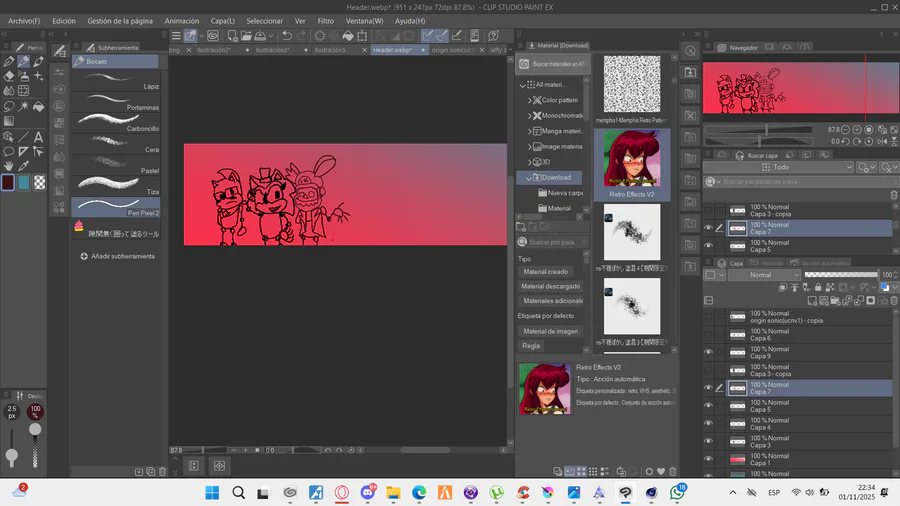900x506 pixels.
Task: Select the Text tool
Action: (x=38, y=137)
